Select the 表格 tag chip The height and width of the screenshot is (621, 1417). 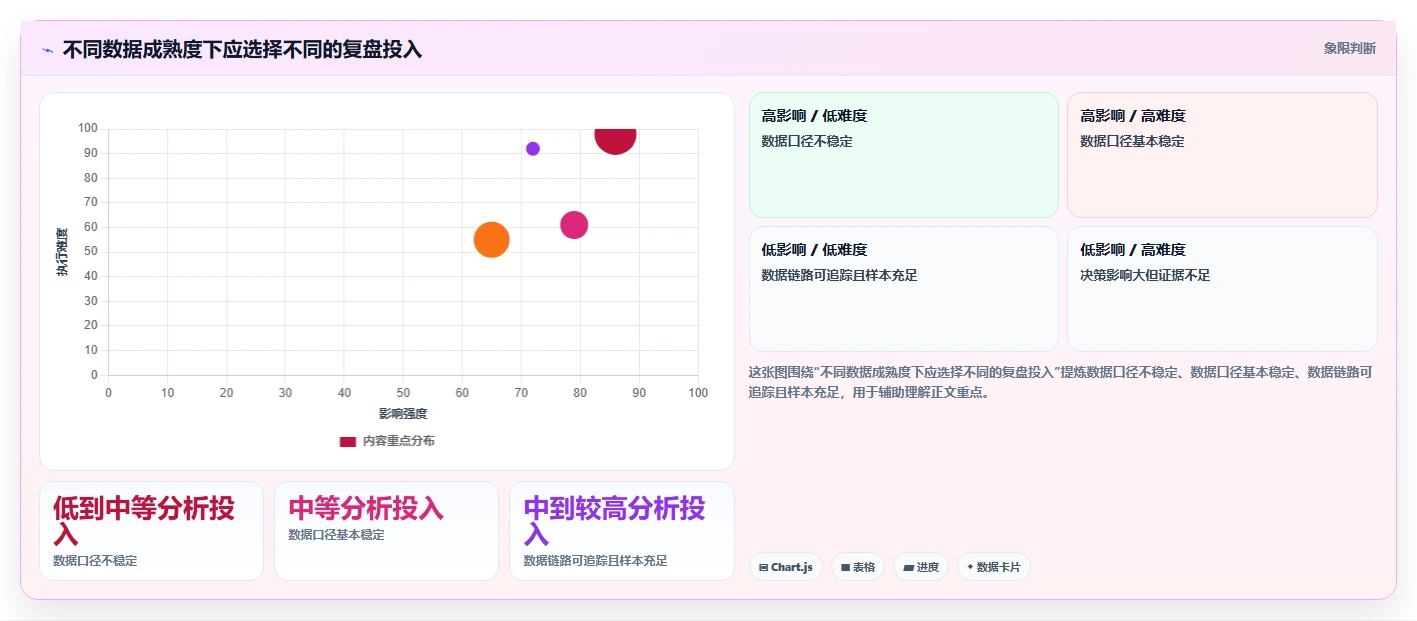[858, 567]
